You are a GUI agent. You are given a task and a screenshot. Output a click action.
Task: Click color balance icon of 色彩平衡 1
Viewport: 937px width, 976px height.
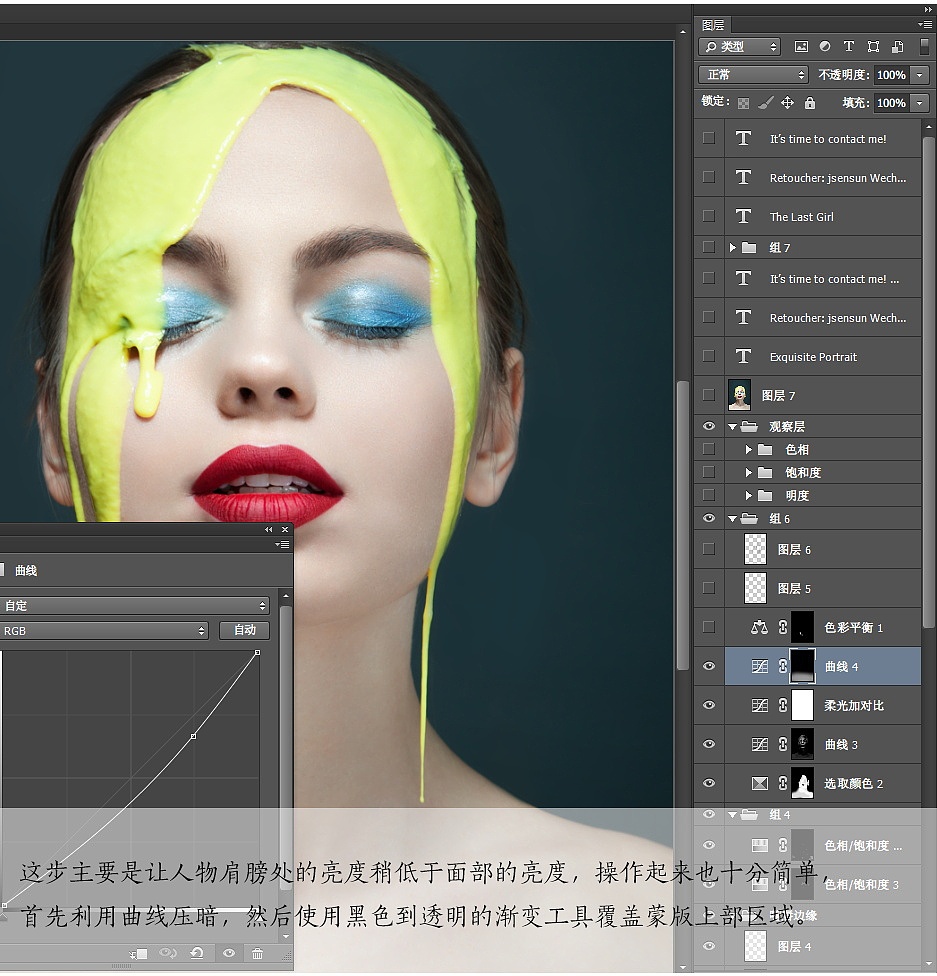click(760, 627)
